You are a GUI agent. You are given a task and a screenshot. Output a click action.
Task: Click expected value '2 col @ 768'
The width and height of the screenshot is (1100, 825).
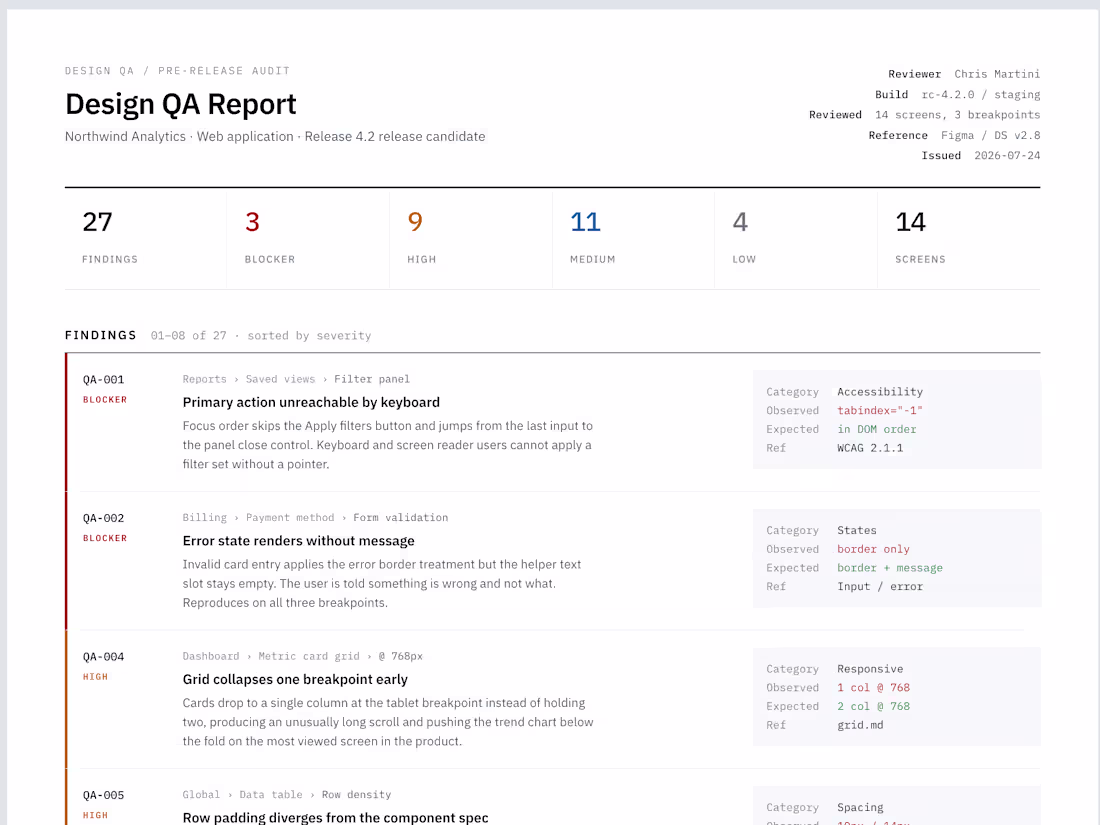(873, 706)
